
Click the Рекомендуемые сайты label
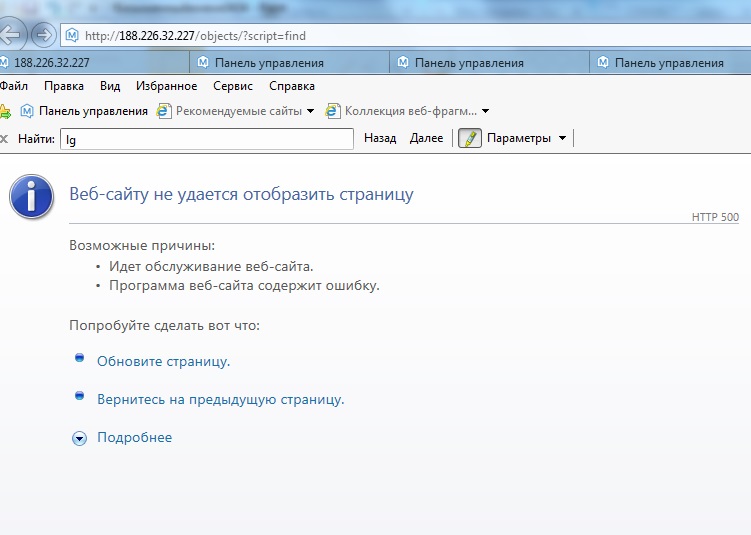pos(239,111)
